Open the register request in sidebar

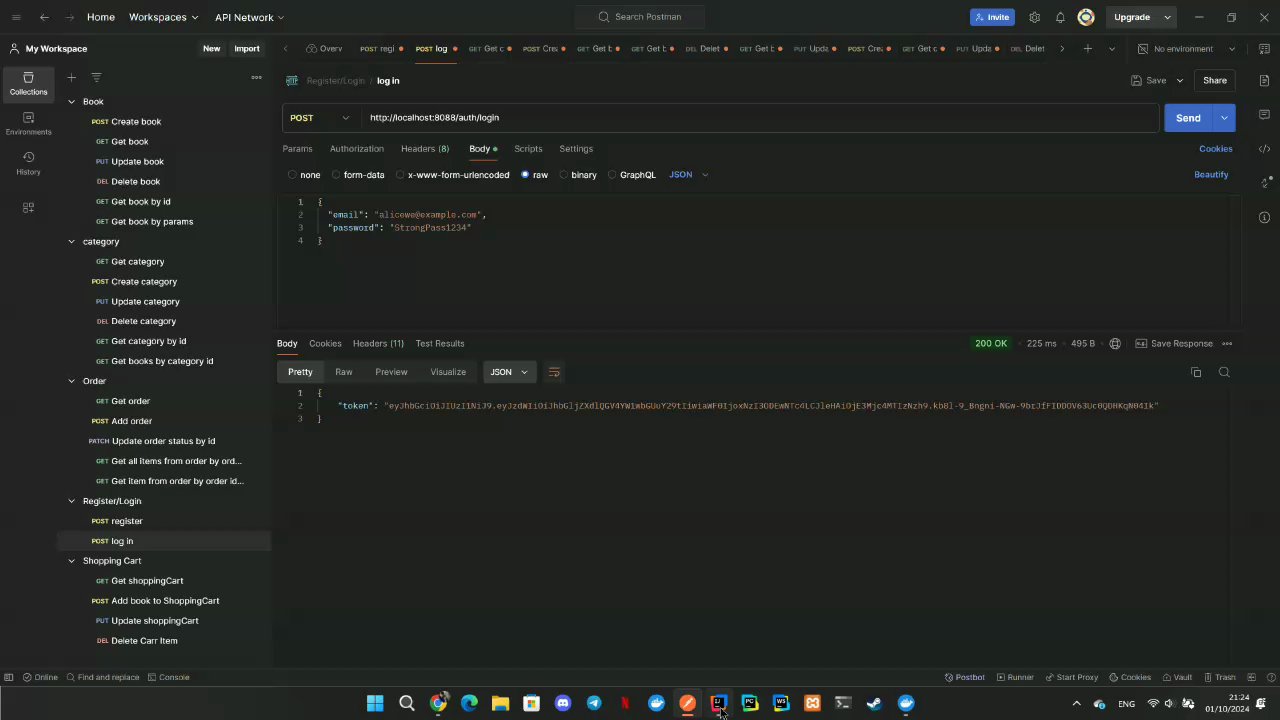coord(126,521)
